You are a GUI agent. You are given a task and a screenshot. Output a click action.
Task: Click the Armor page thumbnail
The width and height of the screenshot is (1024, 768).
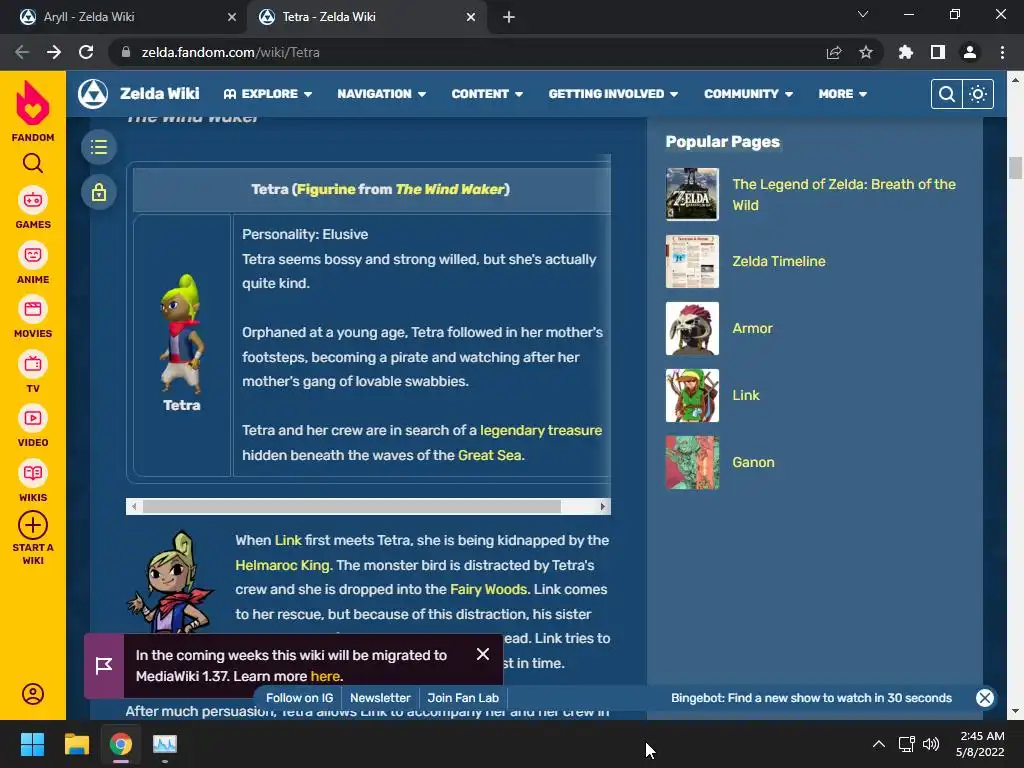coord(692,328)
